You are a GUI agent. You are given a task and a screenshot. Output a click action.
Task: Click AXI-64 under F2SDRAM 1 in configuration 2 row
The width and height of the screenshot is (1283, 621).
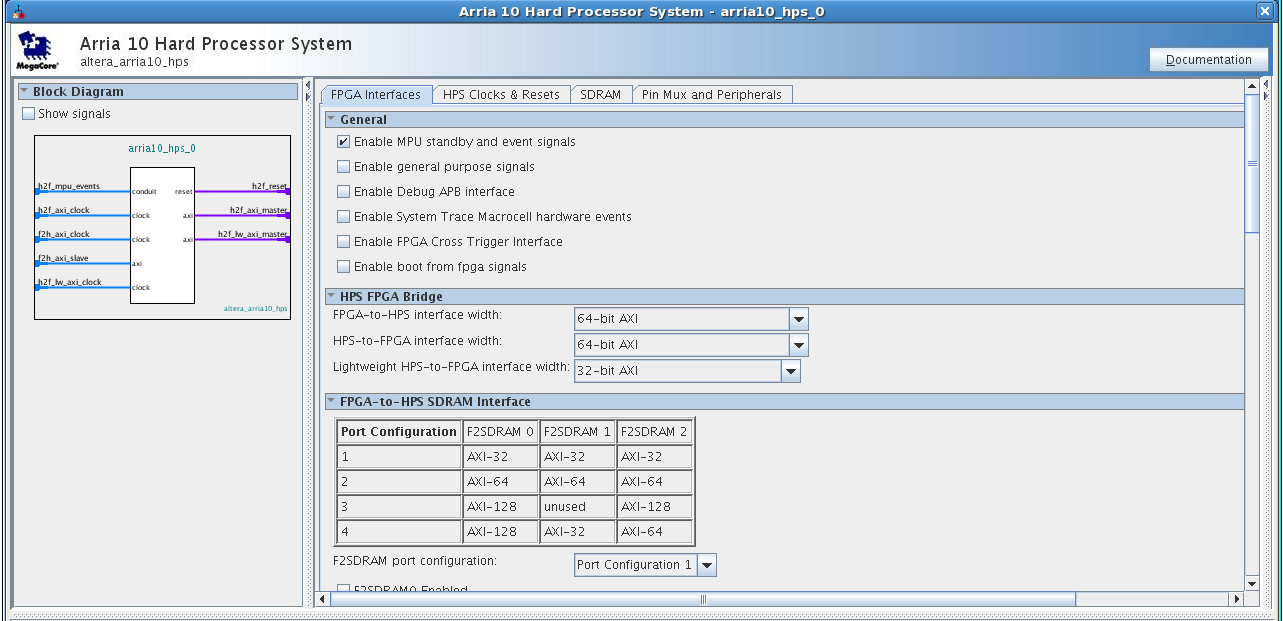577,482
